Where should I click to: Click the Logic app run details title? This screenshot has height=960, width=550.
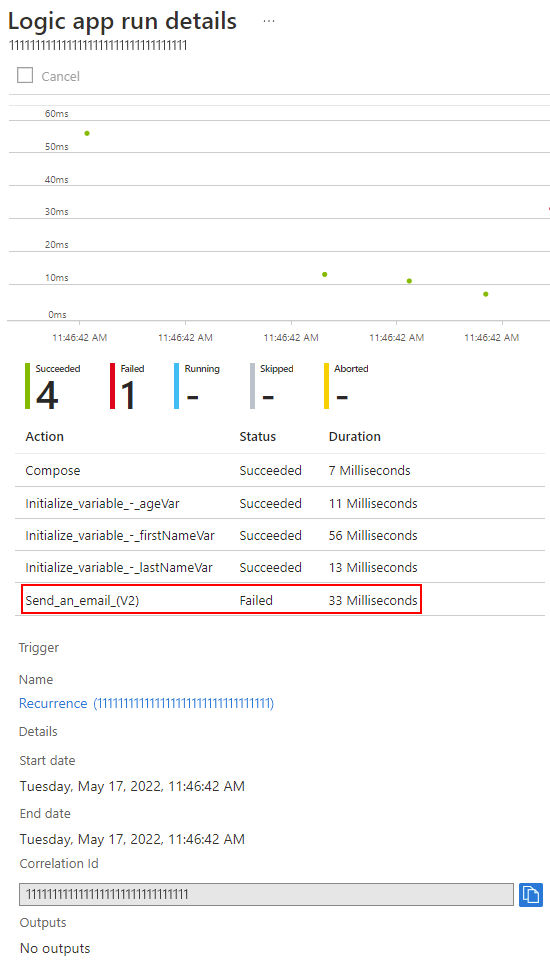tap(122, 21)
